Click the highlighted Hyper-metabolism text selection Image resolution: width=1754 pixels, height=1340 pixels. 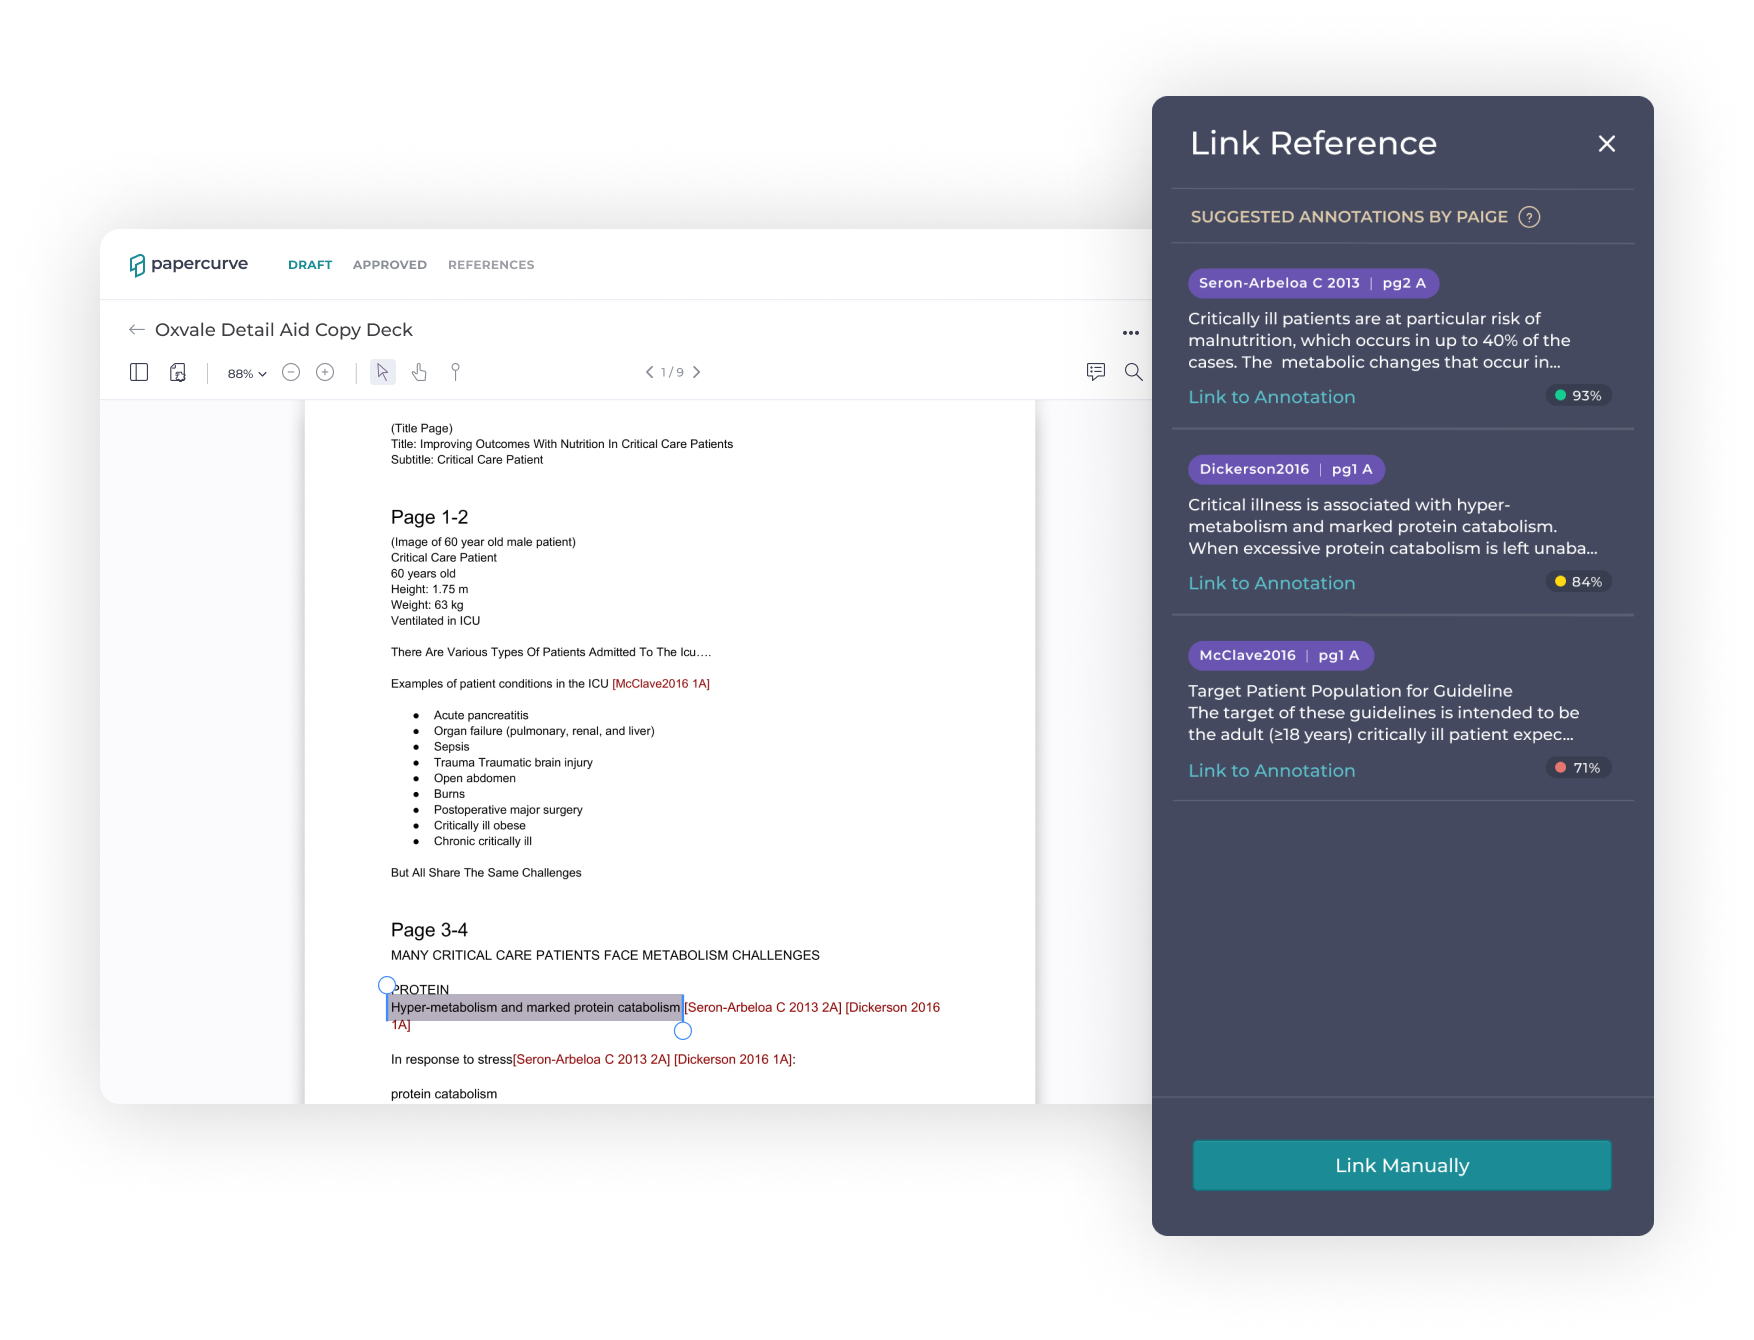(x=535, y=1008)
